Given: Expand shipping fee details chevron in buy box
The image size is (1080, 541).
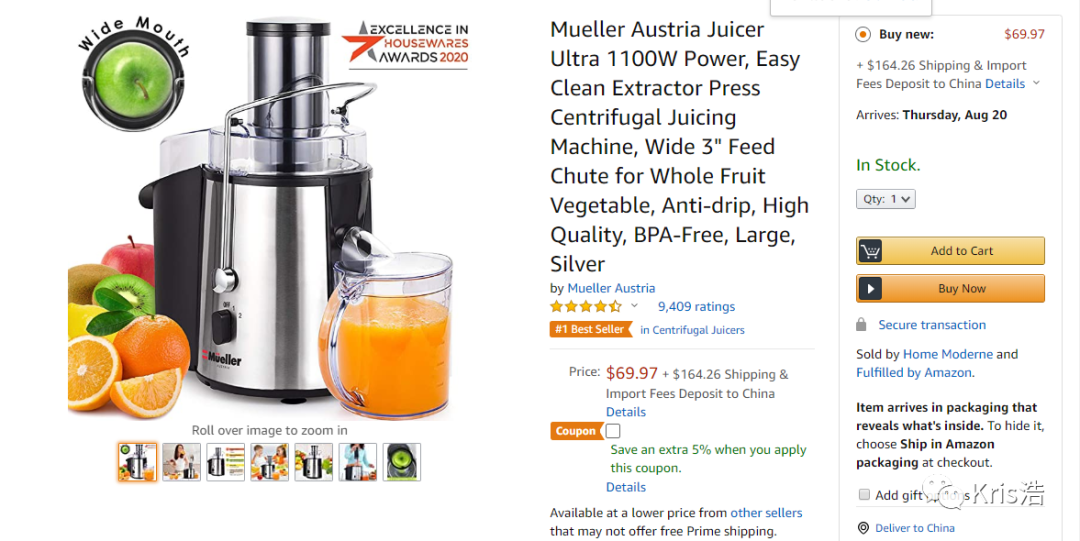Looking at the screenshot, I should [x=1037, y=83].
